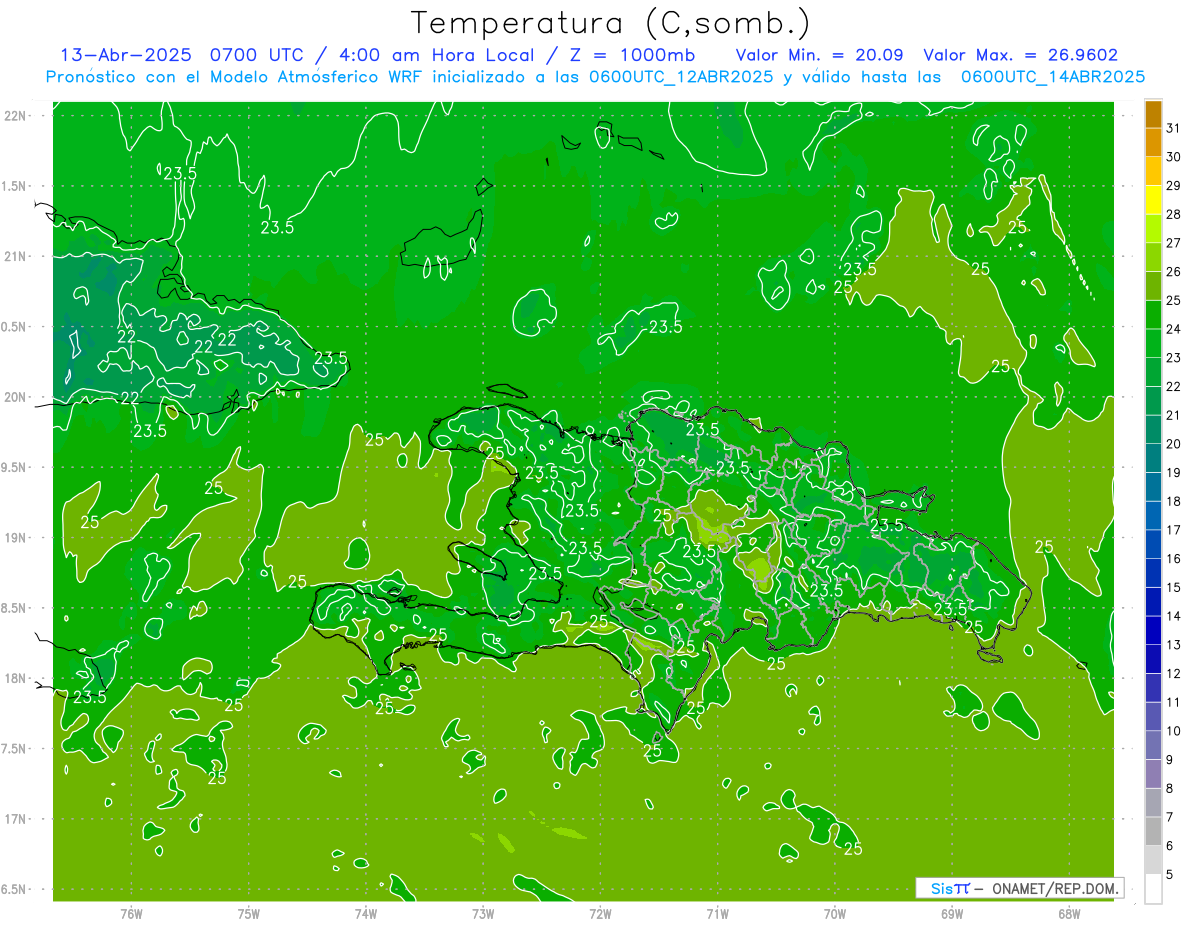Viewport: 1200px width, 927px height.
Task: Select '0600UTC_12ABR2025' initialization time text
Action: (x=681, y=77)
